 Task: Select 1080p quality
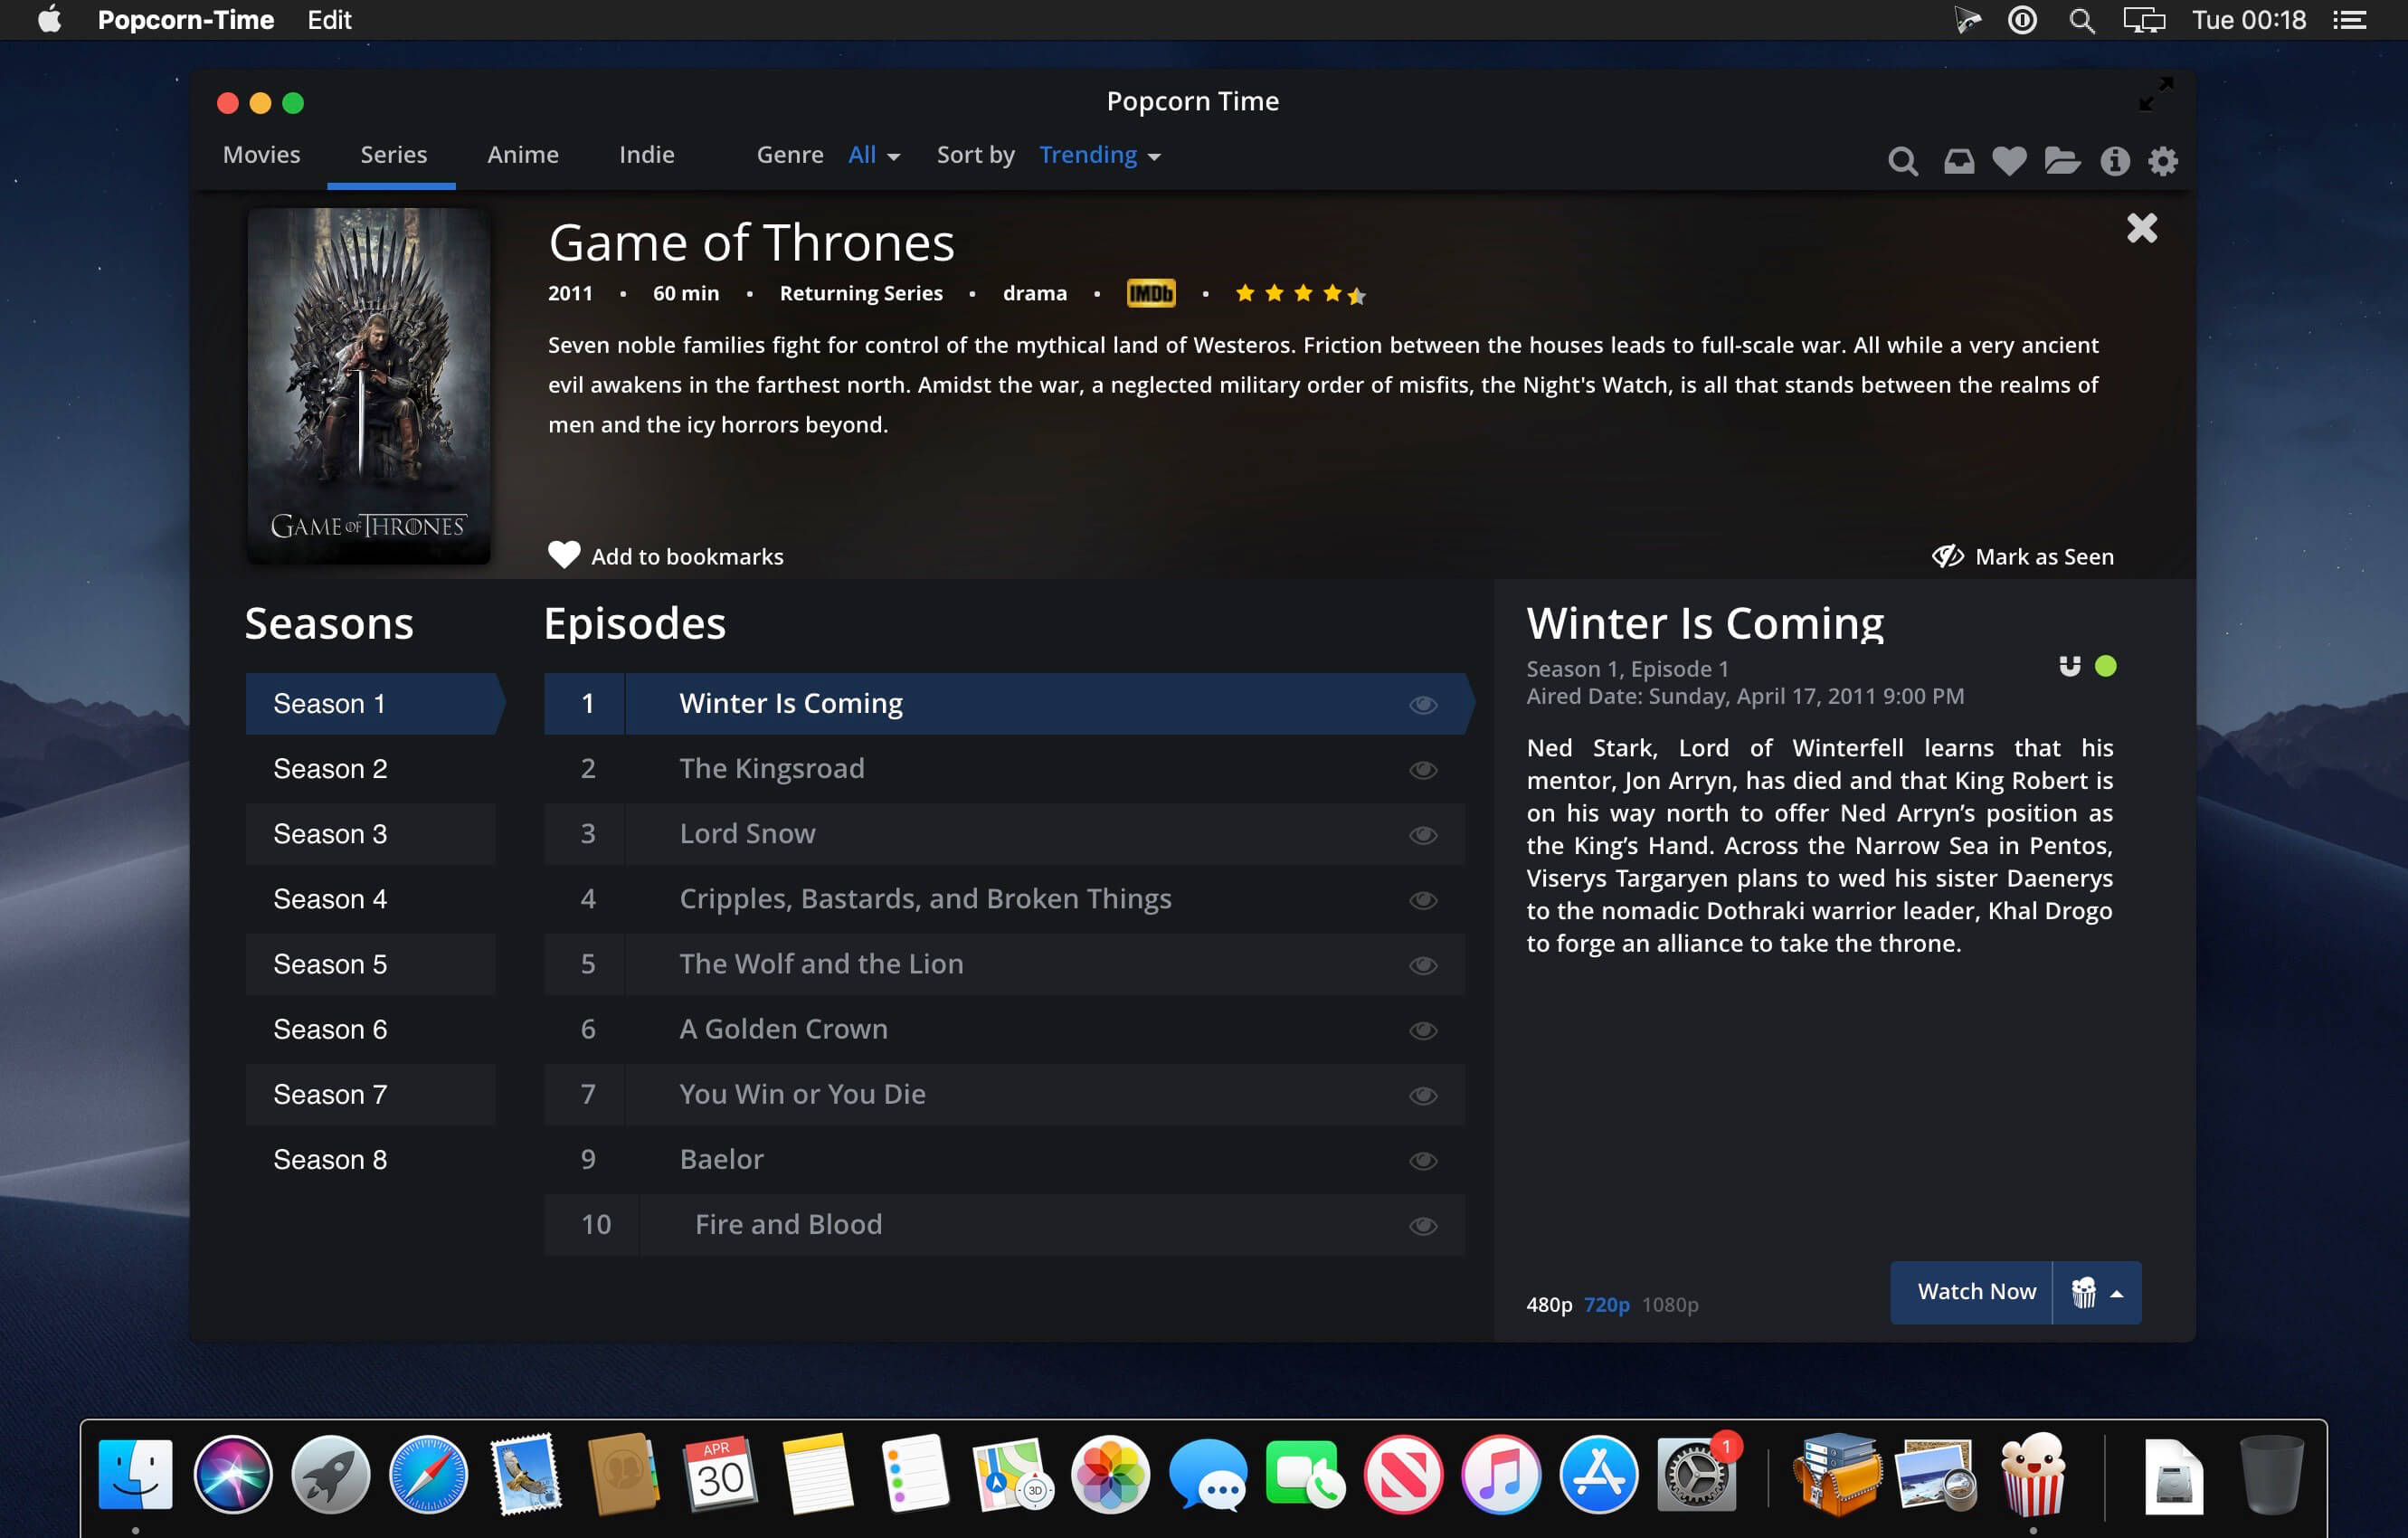(1670, 1304)
